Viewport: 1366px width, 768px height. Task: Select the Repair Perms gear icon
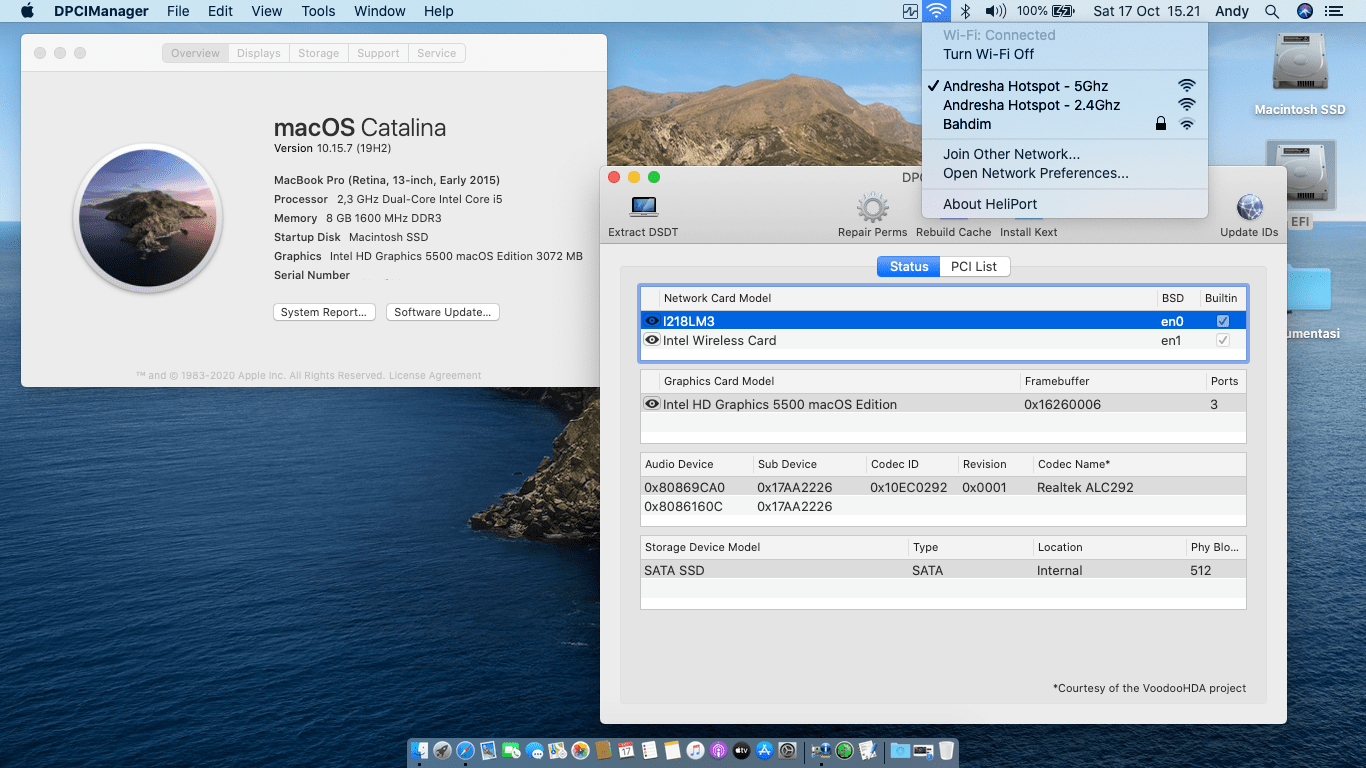point(872,209)
